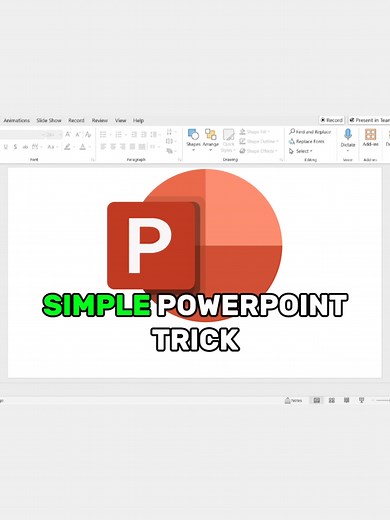390x520 pixels.
Task: Switch to the Review ribbon tab
Action: (x=100, y=120)
